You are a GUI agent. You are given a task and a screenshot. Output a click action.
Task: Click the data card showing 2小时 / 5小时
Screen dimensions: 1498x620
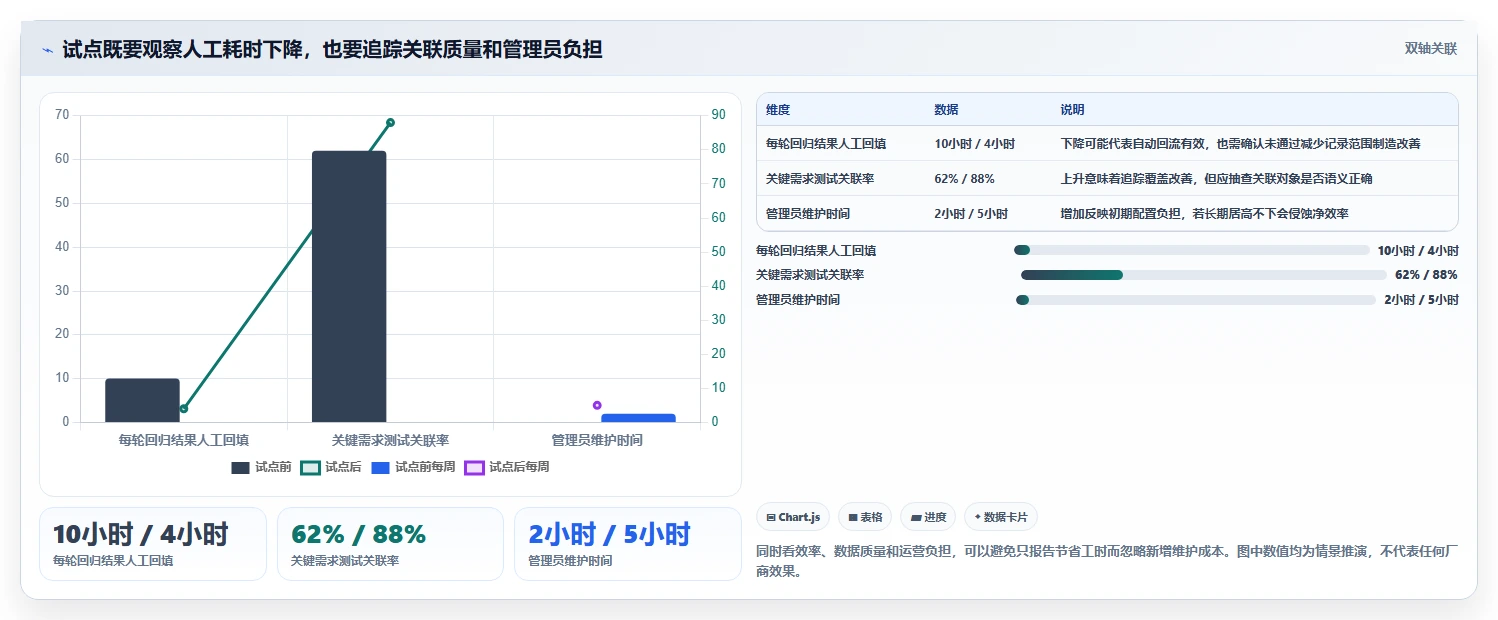[x=628, y=544]
